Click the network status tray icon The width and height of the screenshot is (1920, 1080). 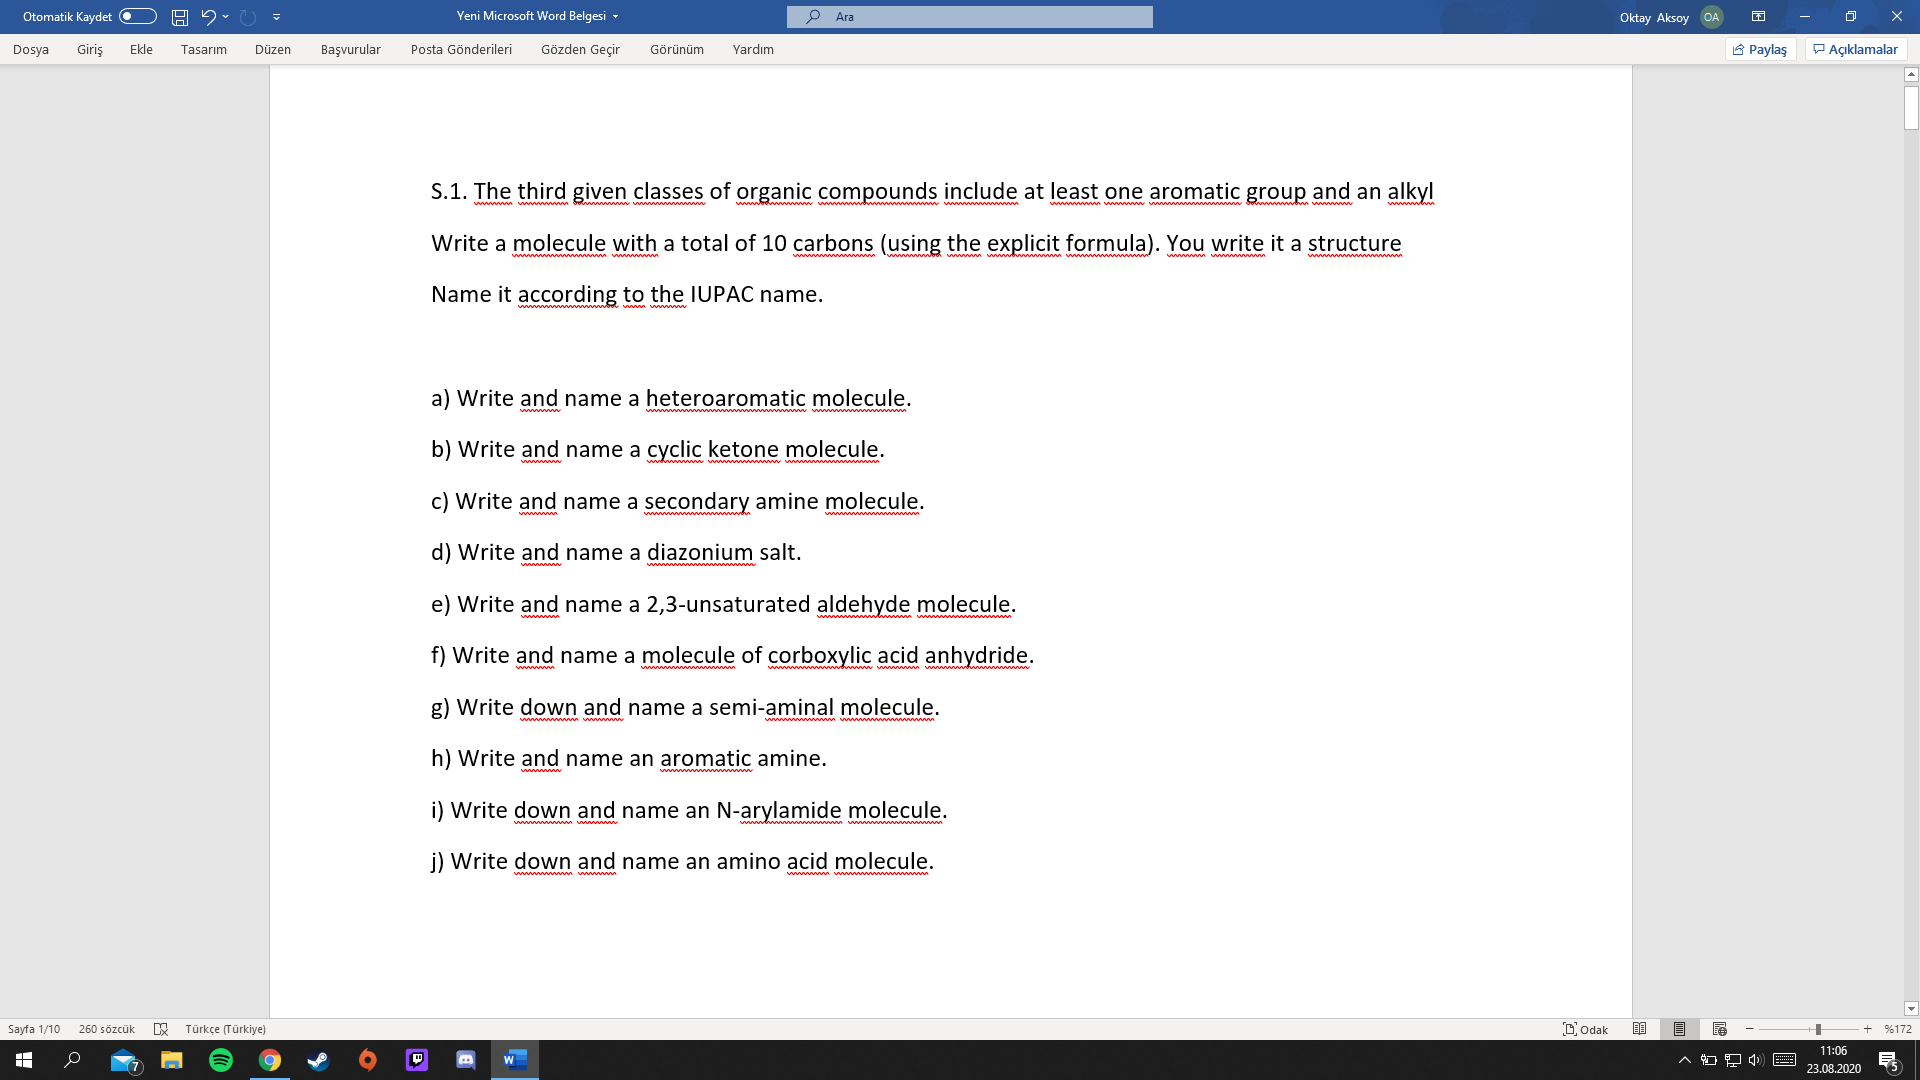point(1733,1060)
